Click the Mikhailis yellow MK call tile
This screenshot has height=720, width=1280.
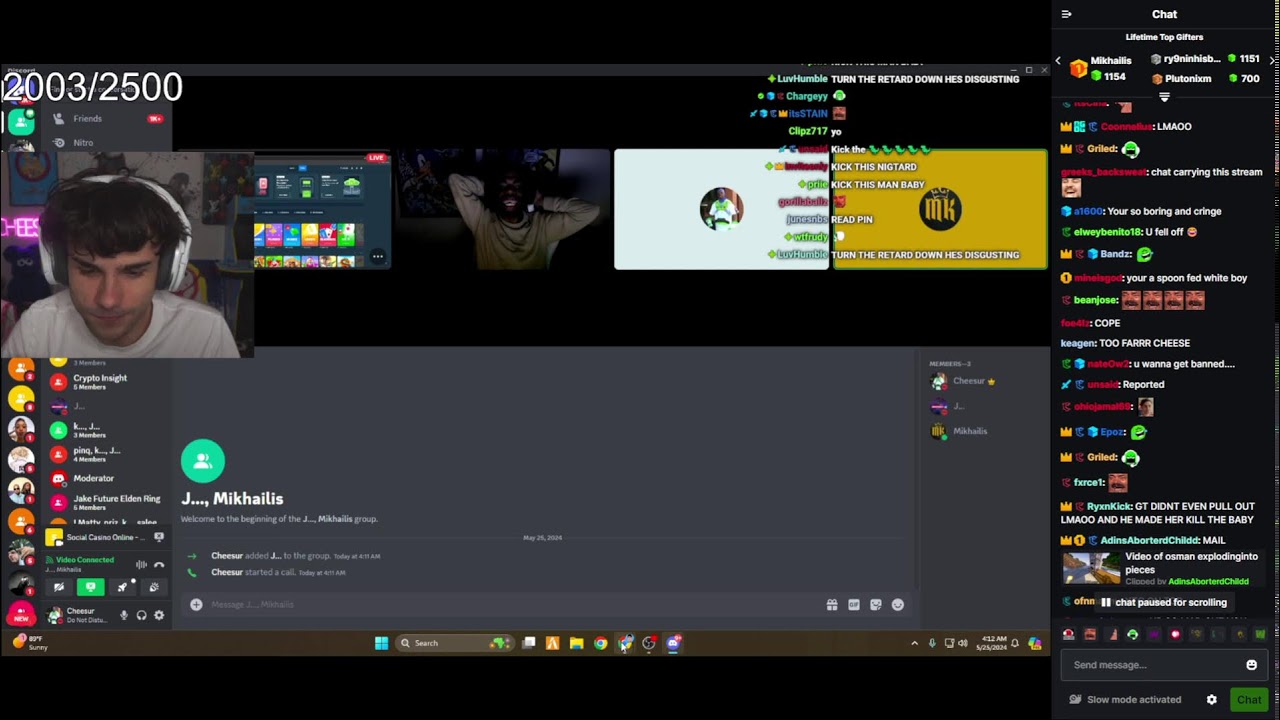[x=940, y=210]
